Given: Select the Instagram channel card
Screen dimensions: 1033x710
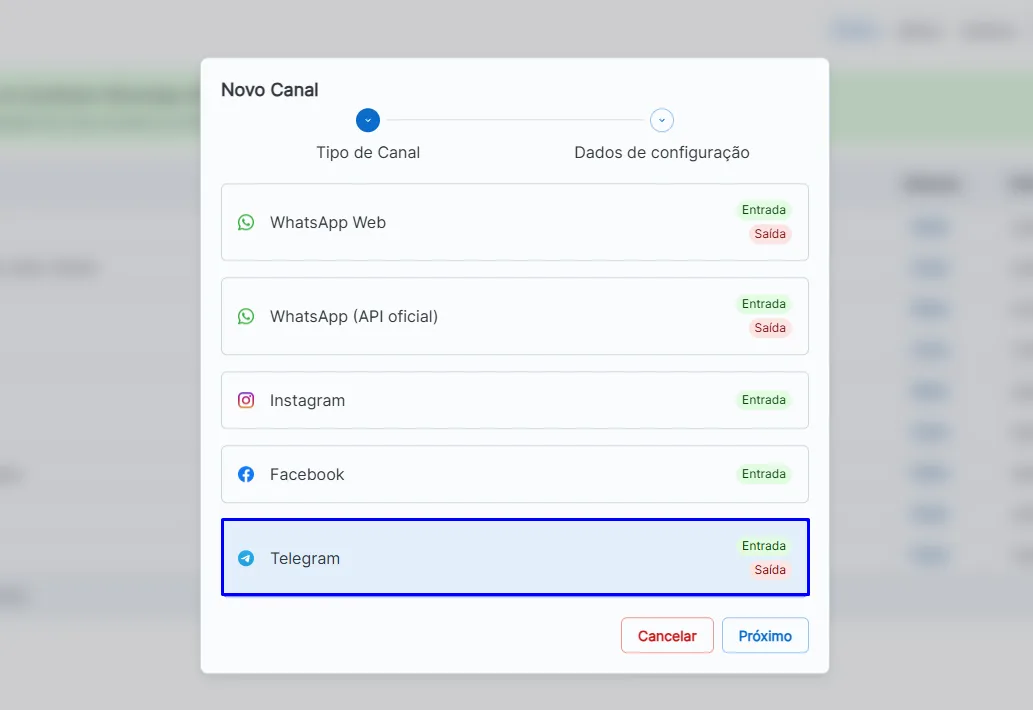Looking at the screenshot, I should pyautogui.click(x=515, y=400).
